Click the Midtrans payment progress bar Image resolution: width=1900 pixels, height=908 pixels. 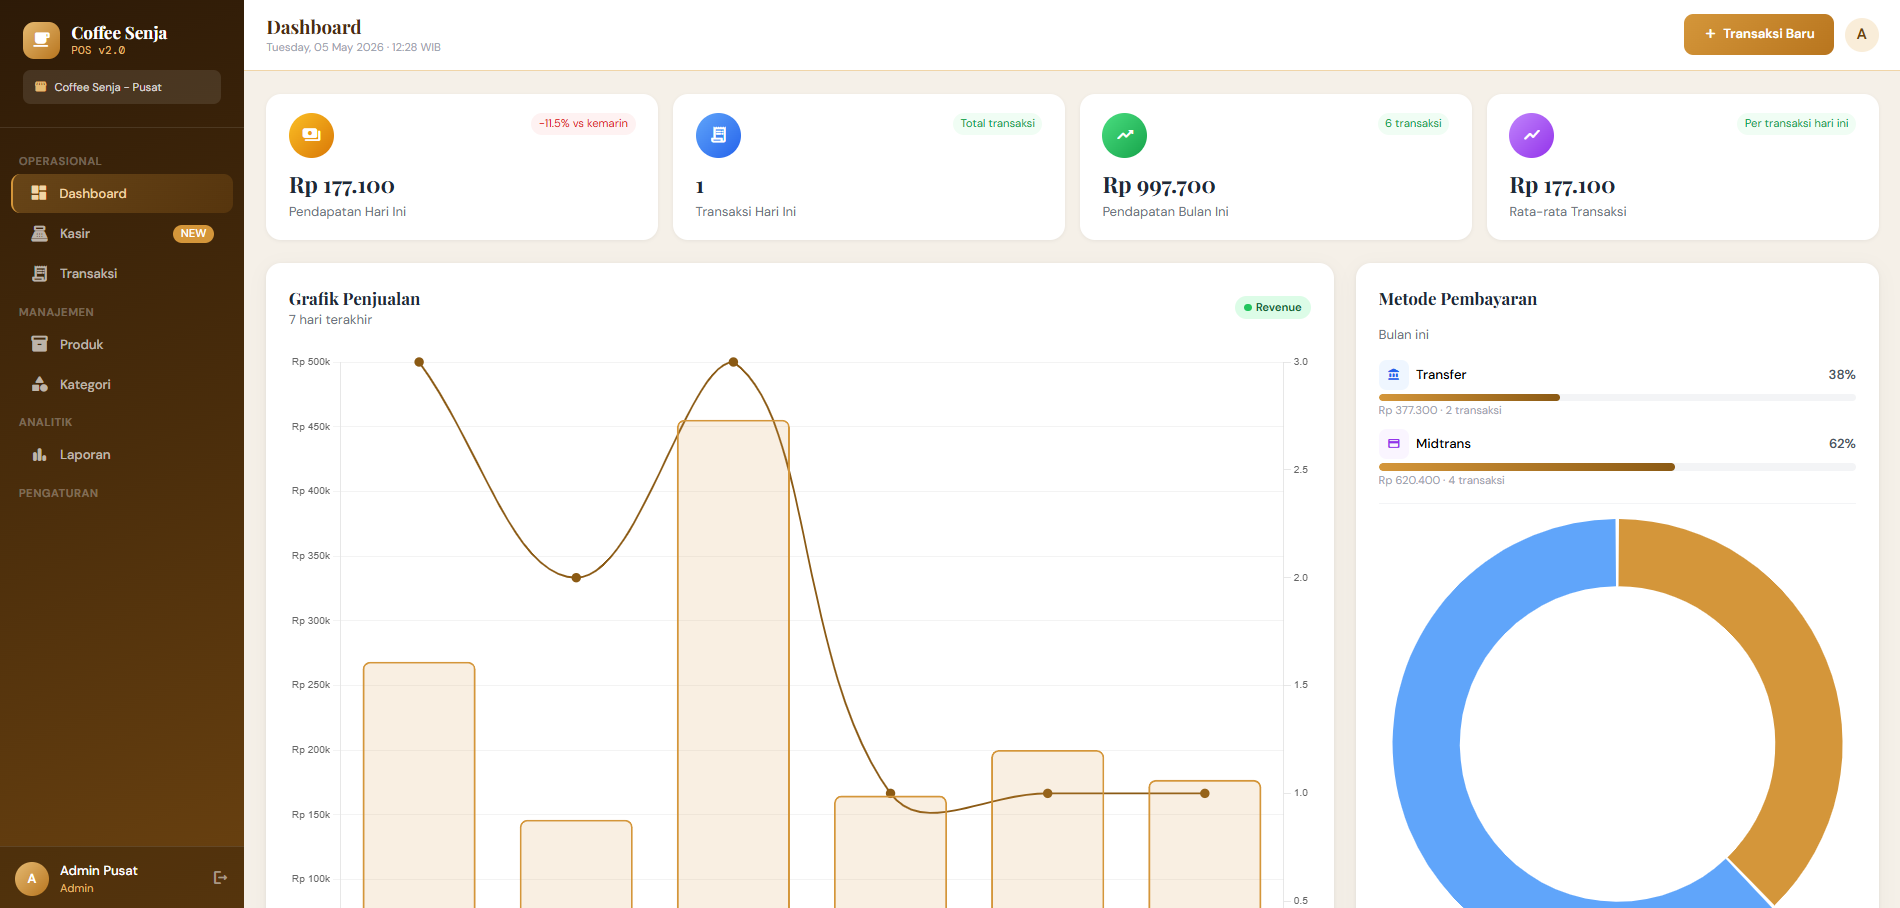1617,467
